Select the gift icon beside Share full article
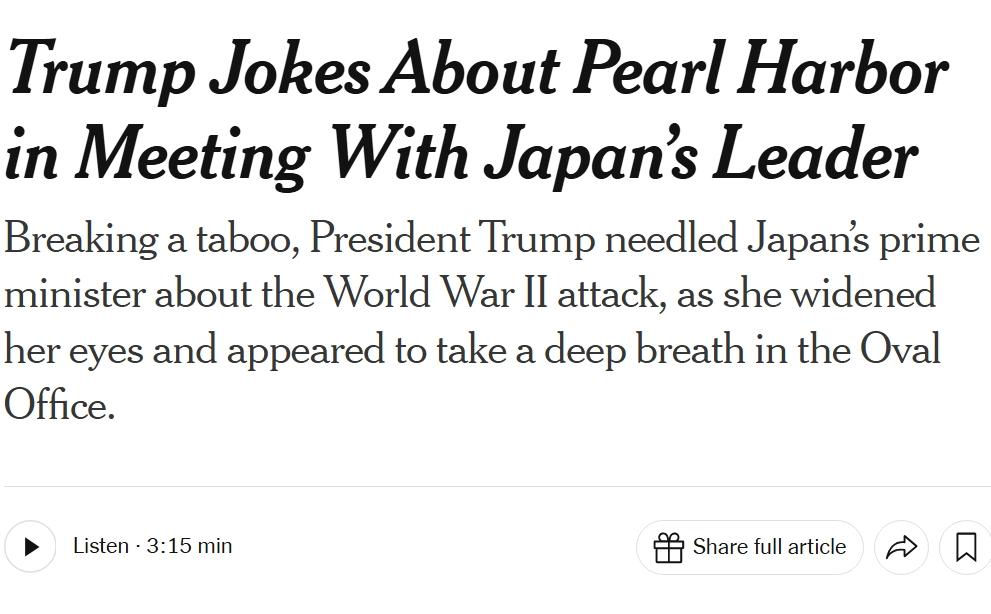 click(669, 547)
